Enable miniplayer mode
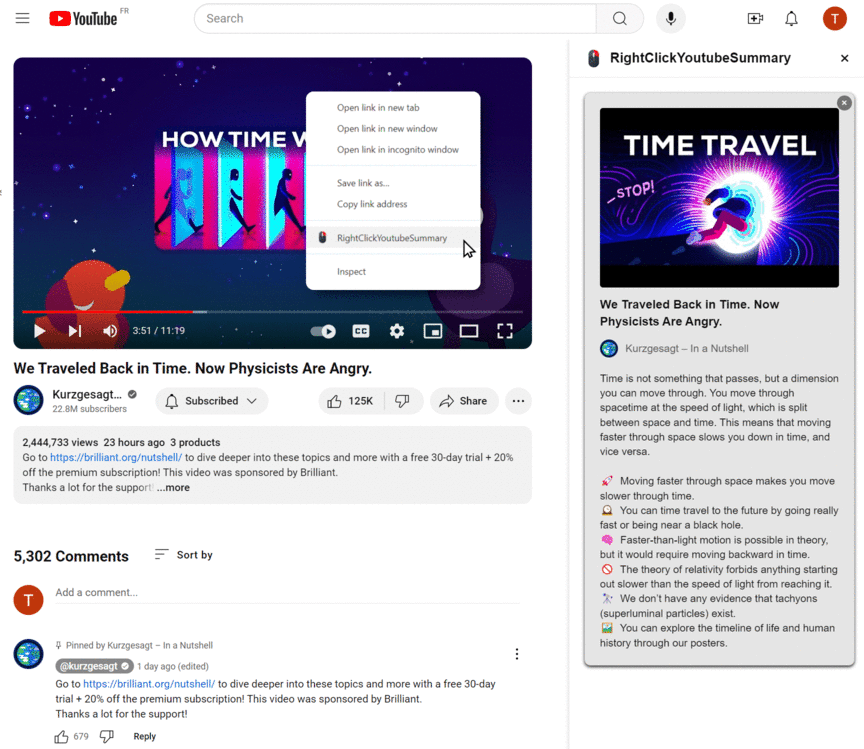This screenshot has width=864, height=749. (x=433, y=331)
